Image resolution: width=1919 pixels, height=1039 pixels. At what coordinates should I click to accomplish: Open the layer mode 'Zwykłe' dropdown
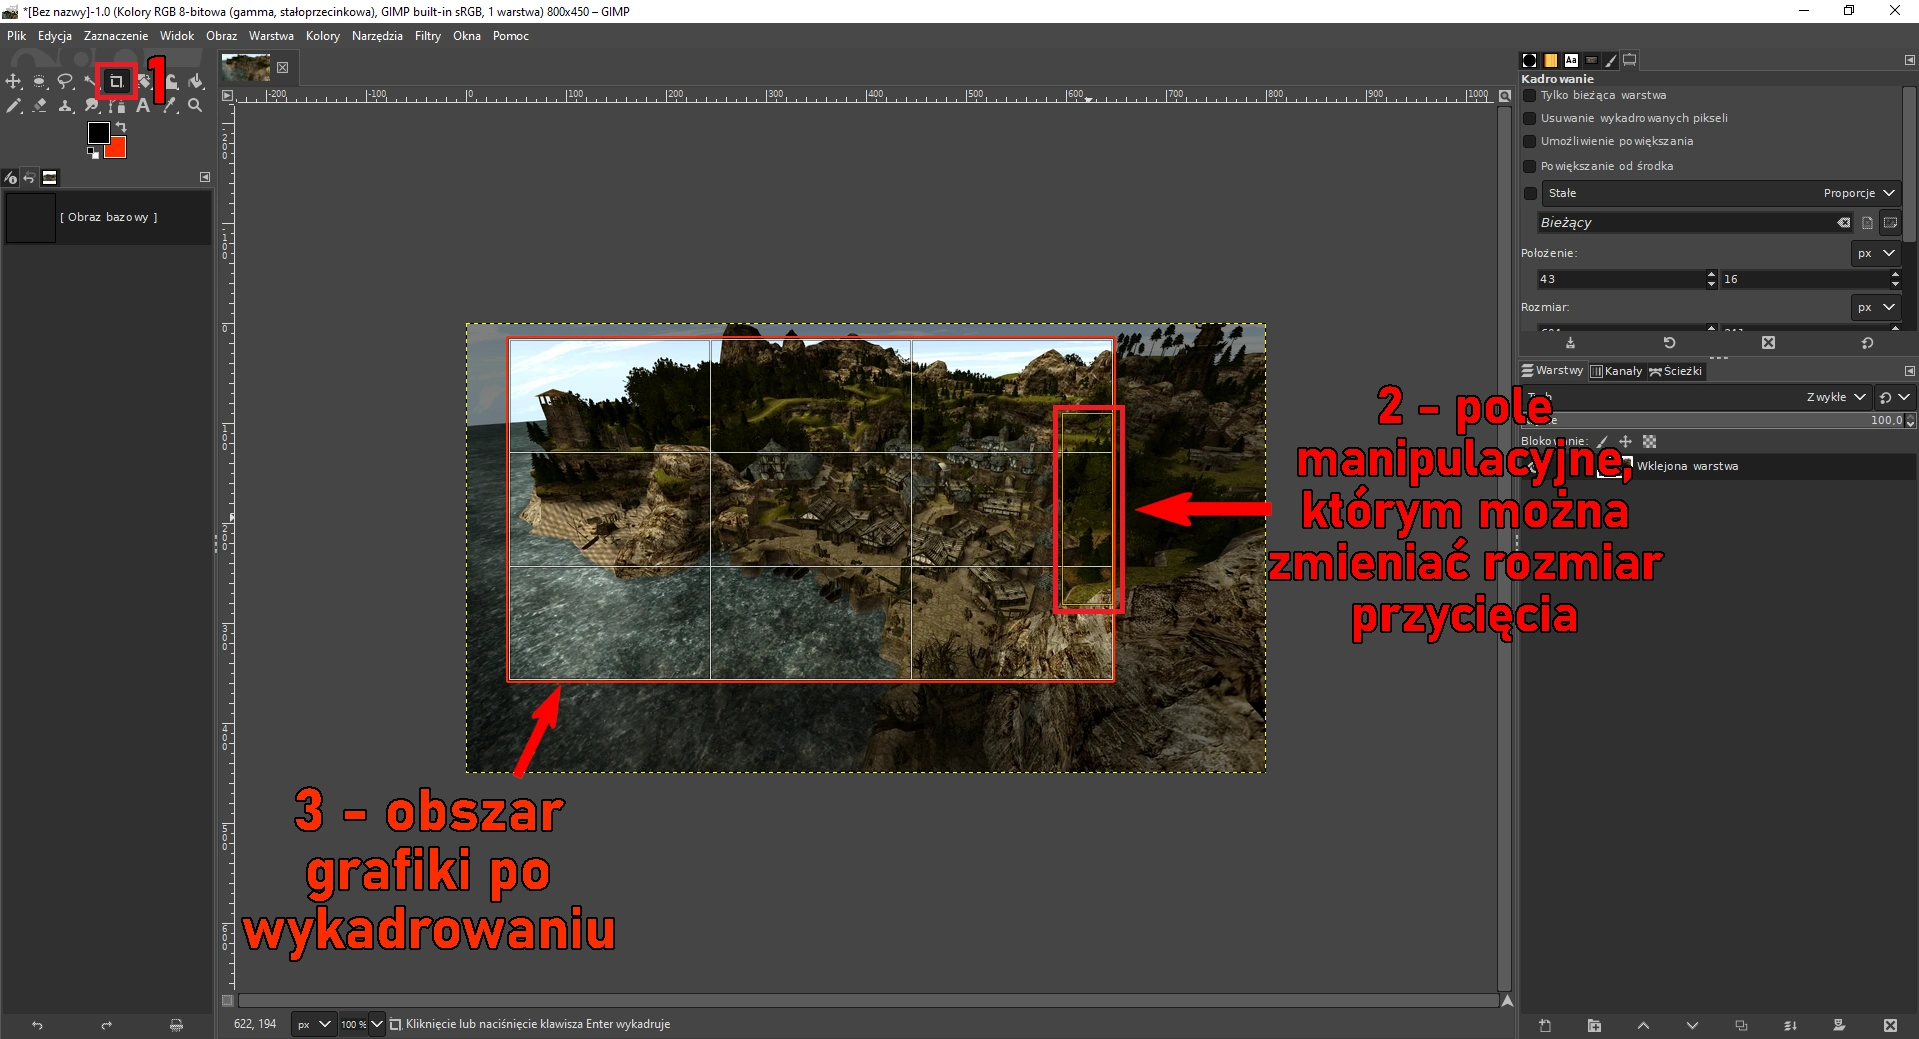coord(1835,397)
